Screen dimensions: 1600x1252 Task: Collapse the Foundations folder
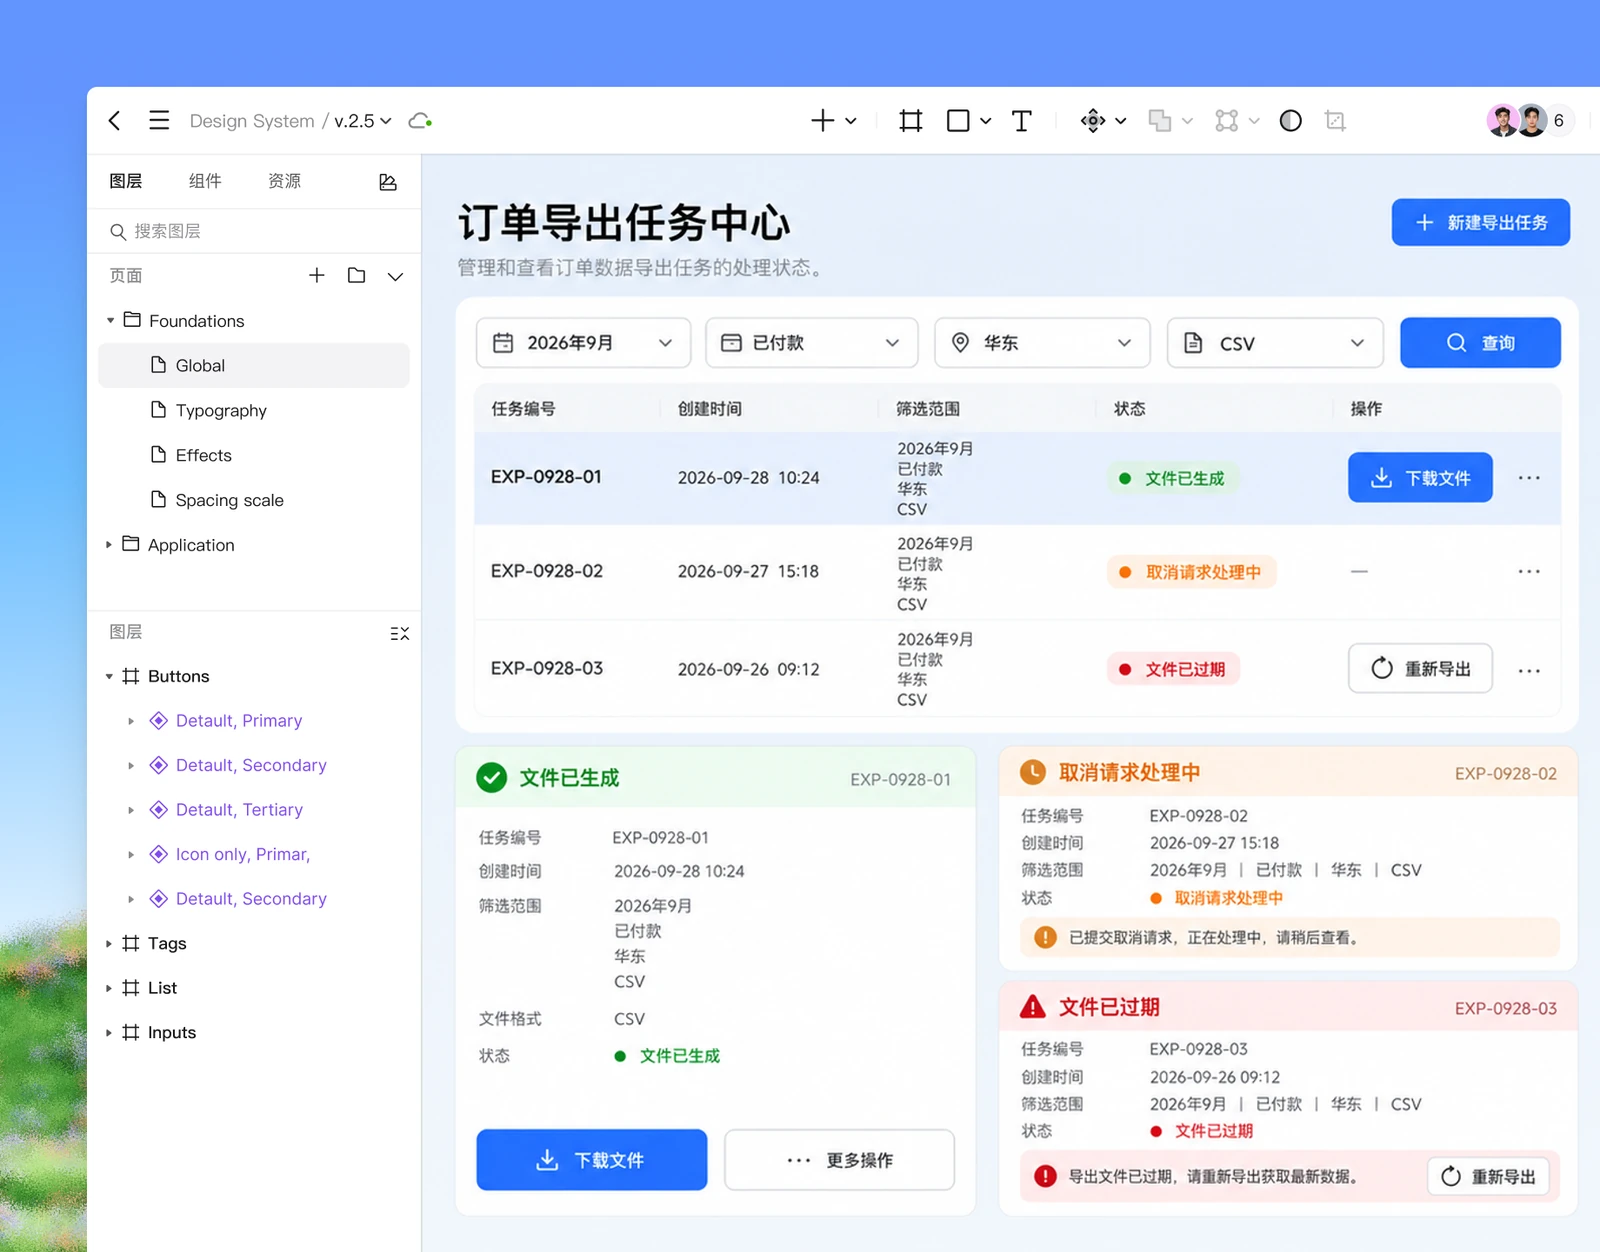tap(110, 321)
